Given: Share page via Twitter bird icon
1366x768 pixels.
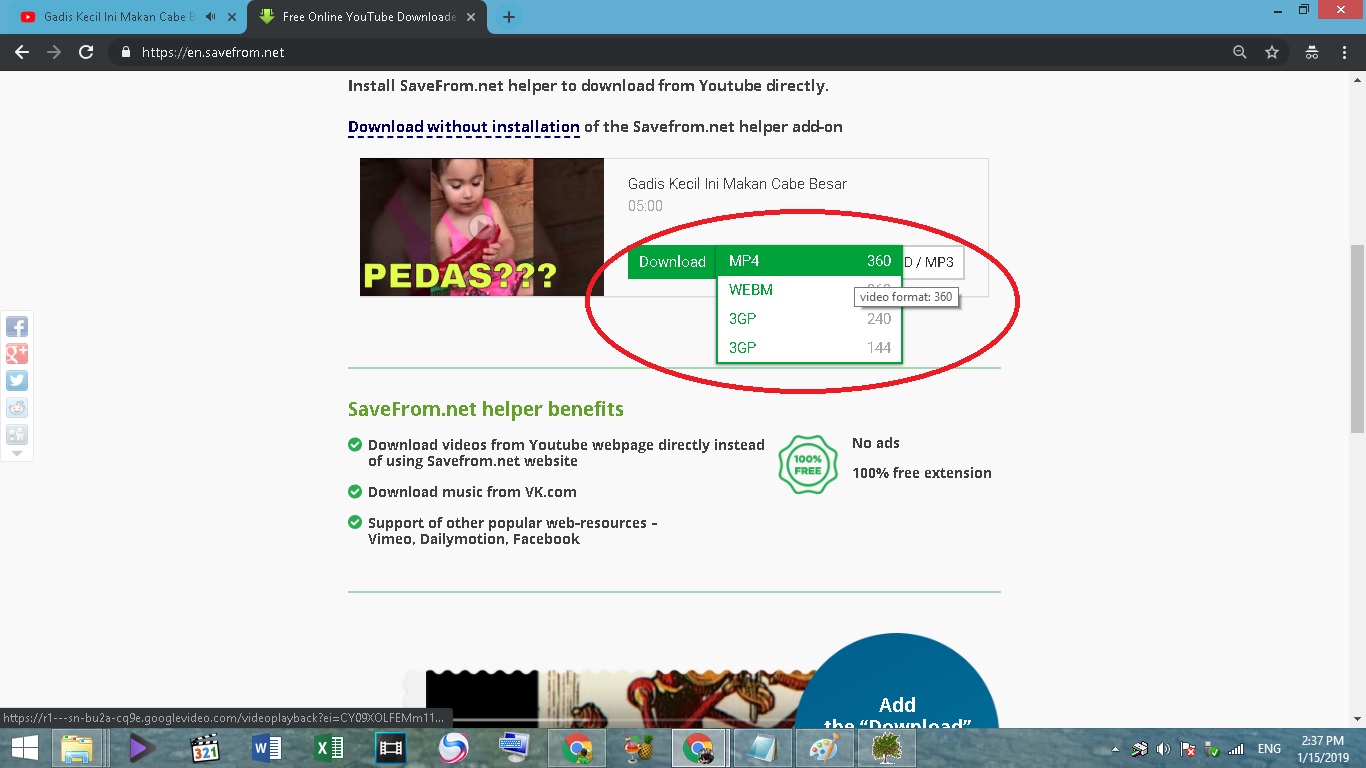Looking at the screenshot, I should pos(17,380).
